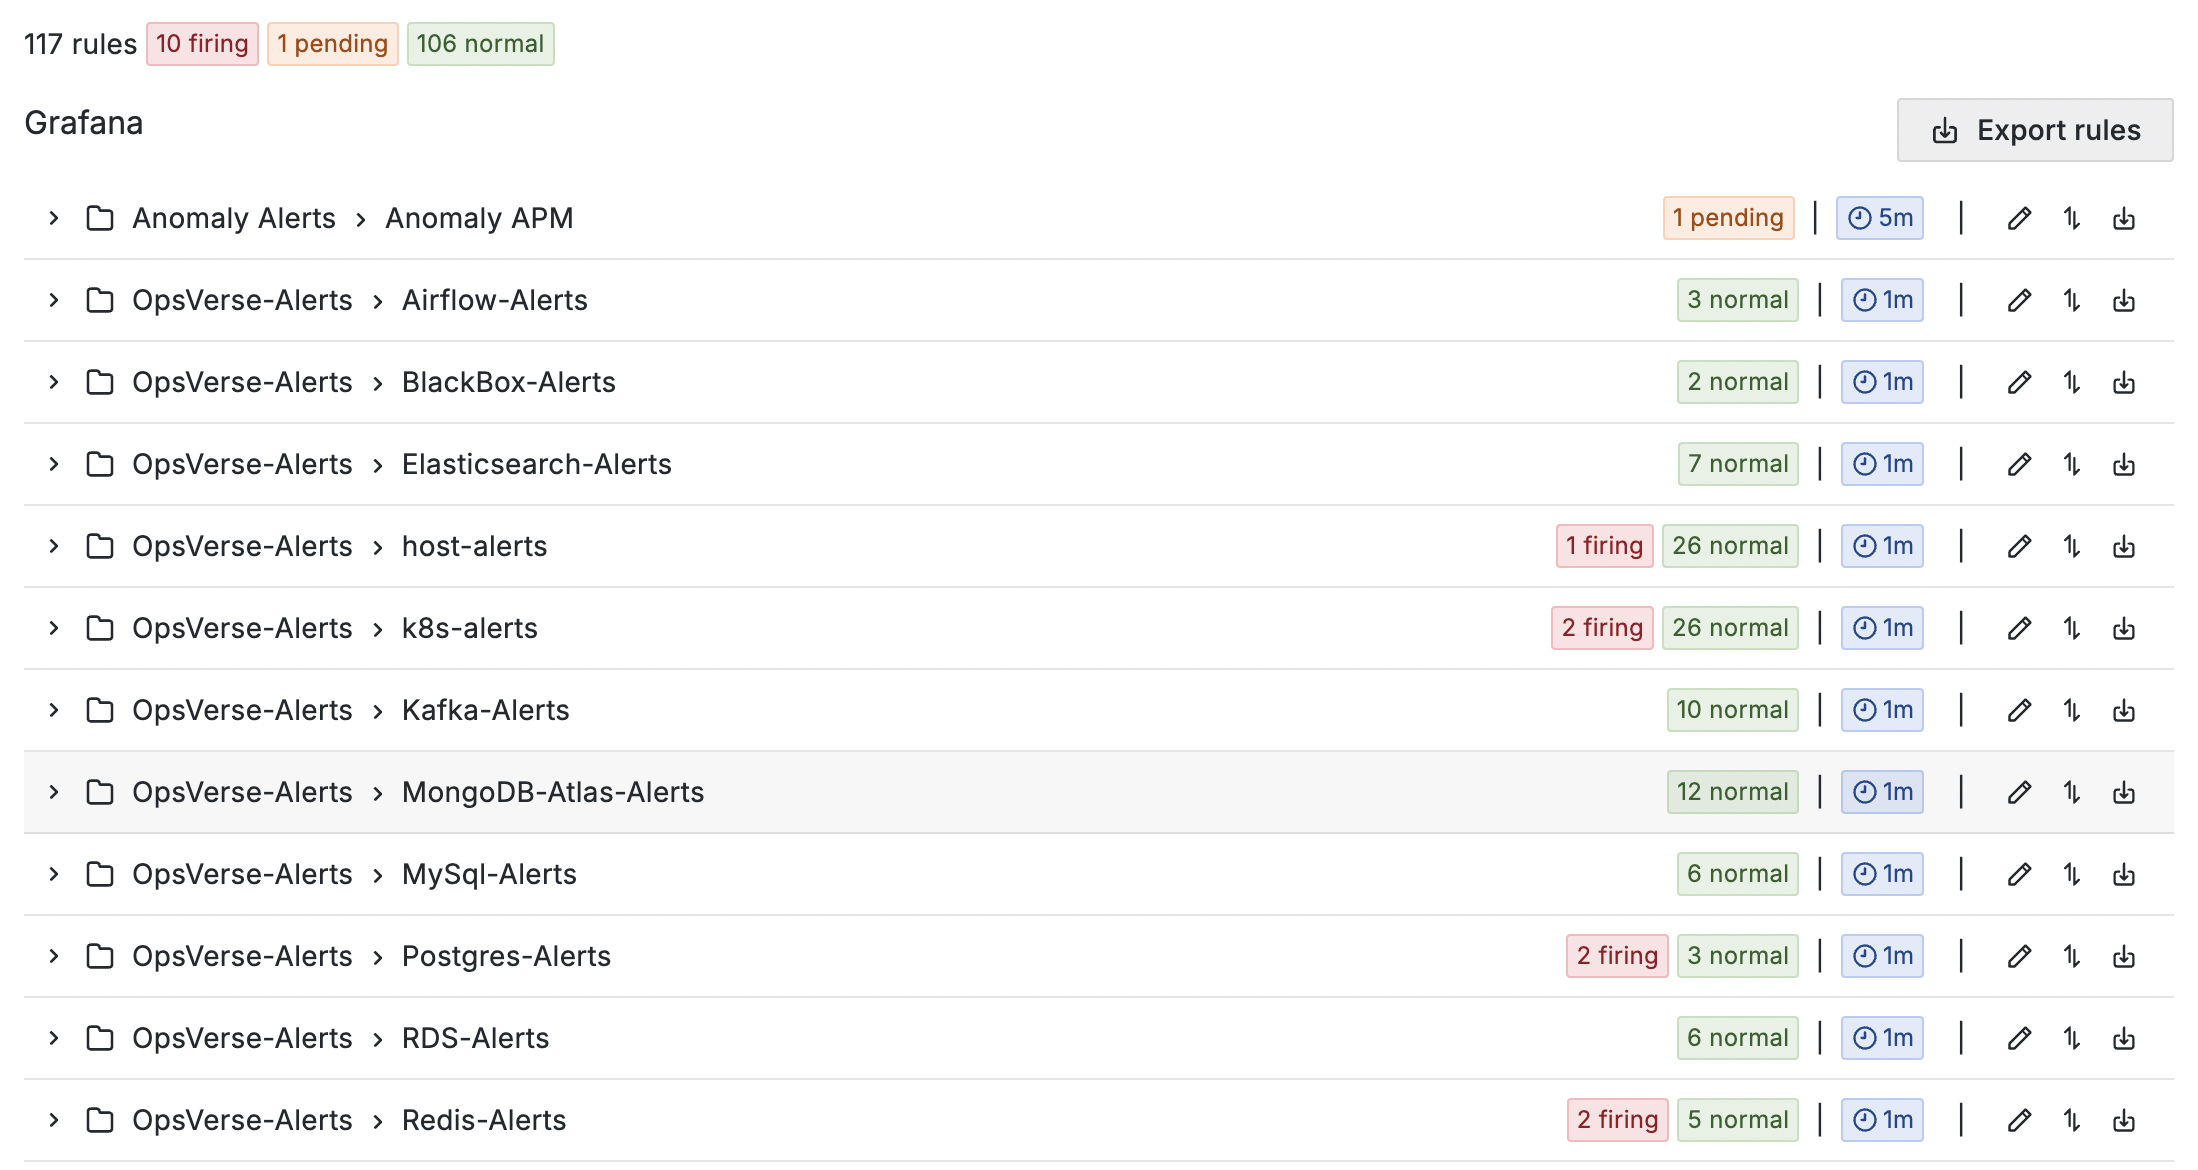The width and height of the screenshot is (2198, 1170).
Task: Edit the Elasticsearch-Alerts rule group
Action: point(2019,464)
